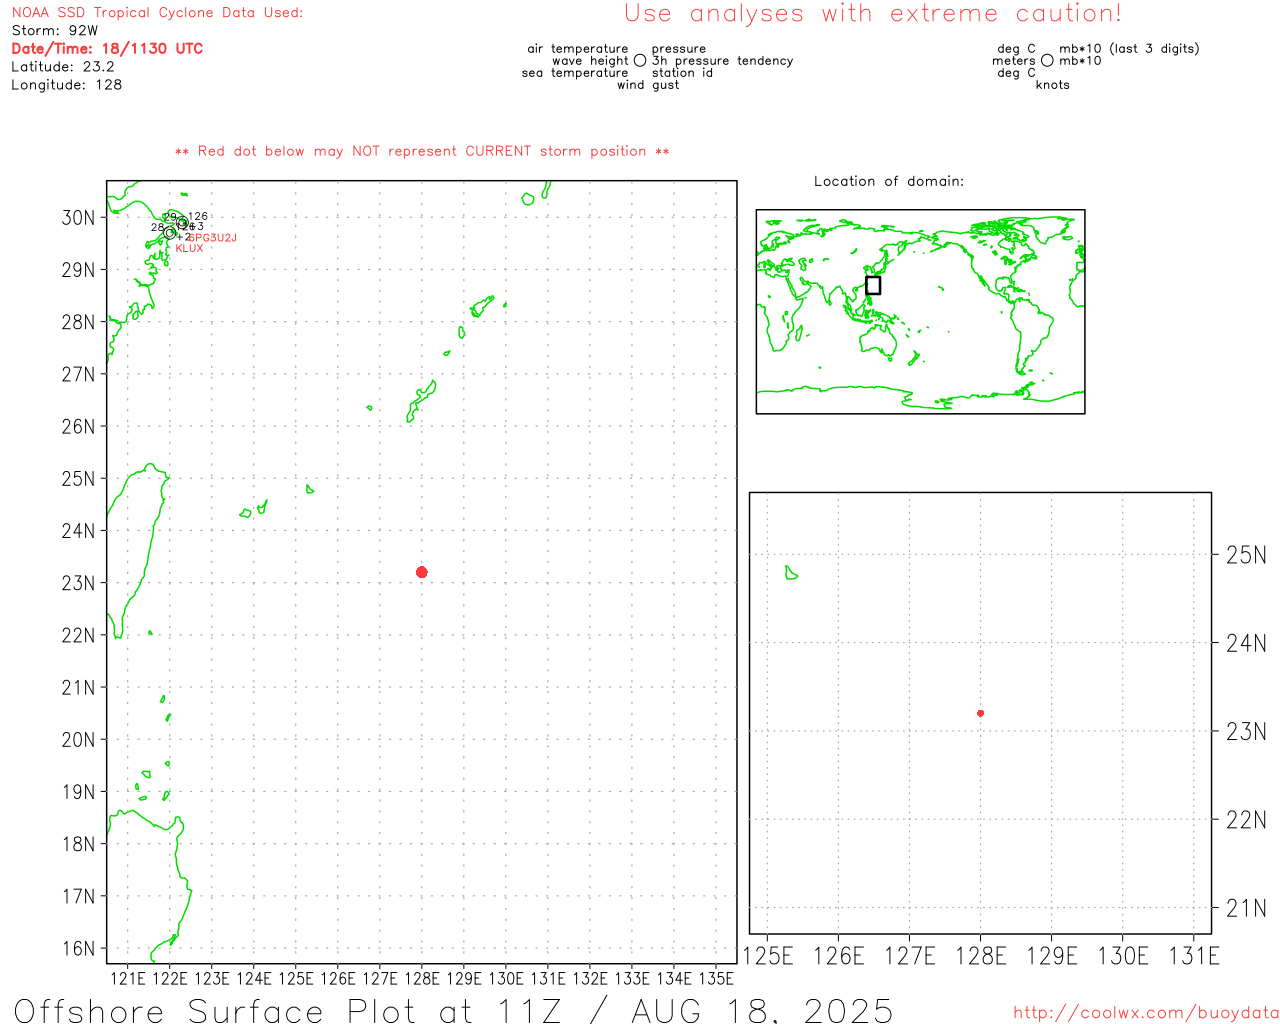The width and height of the screenshot is (1280, 1024).
Task: Click the 19N latitude axis label
Action: point(78,792)
